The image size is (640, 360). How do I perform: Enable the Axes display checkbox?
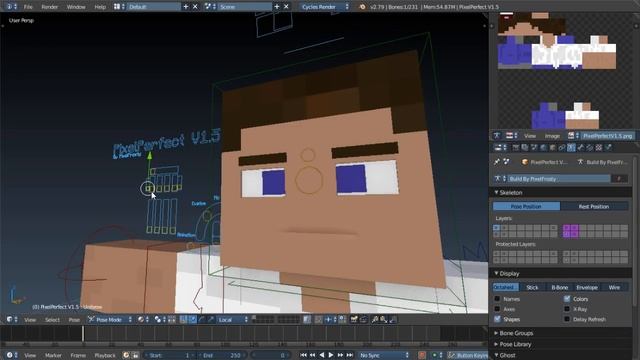pyautogui.click(x=497, y=309)
